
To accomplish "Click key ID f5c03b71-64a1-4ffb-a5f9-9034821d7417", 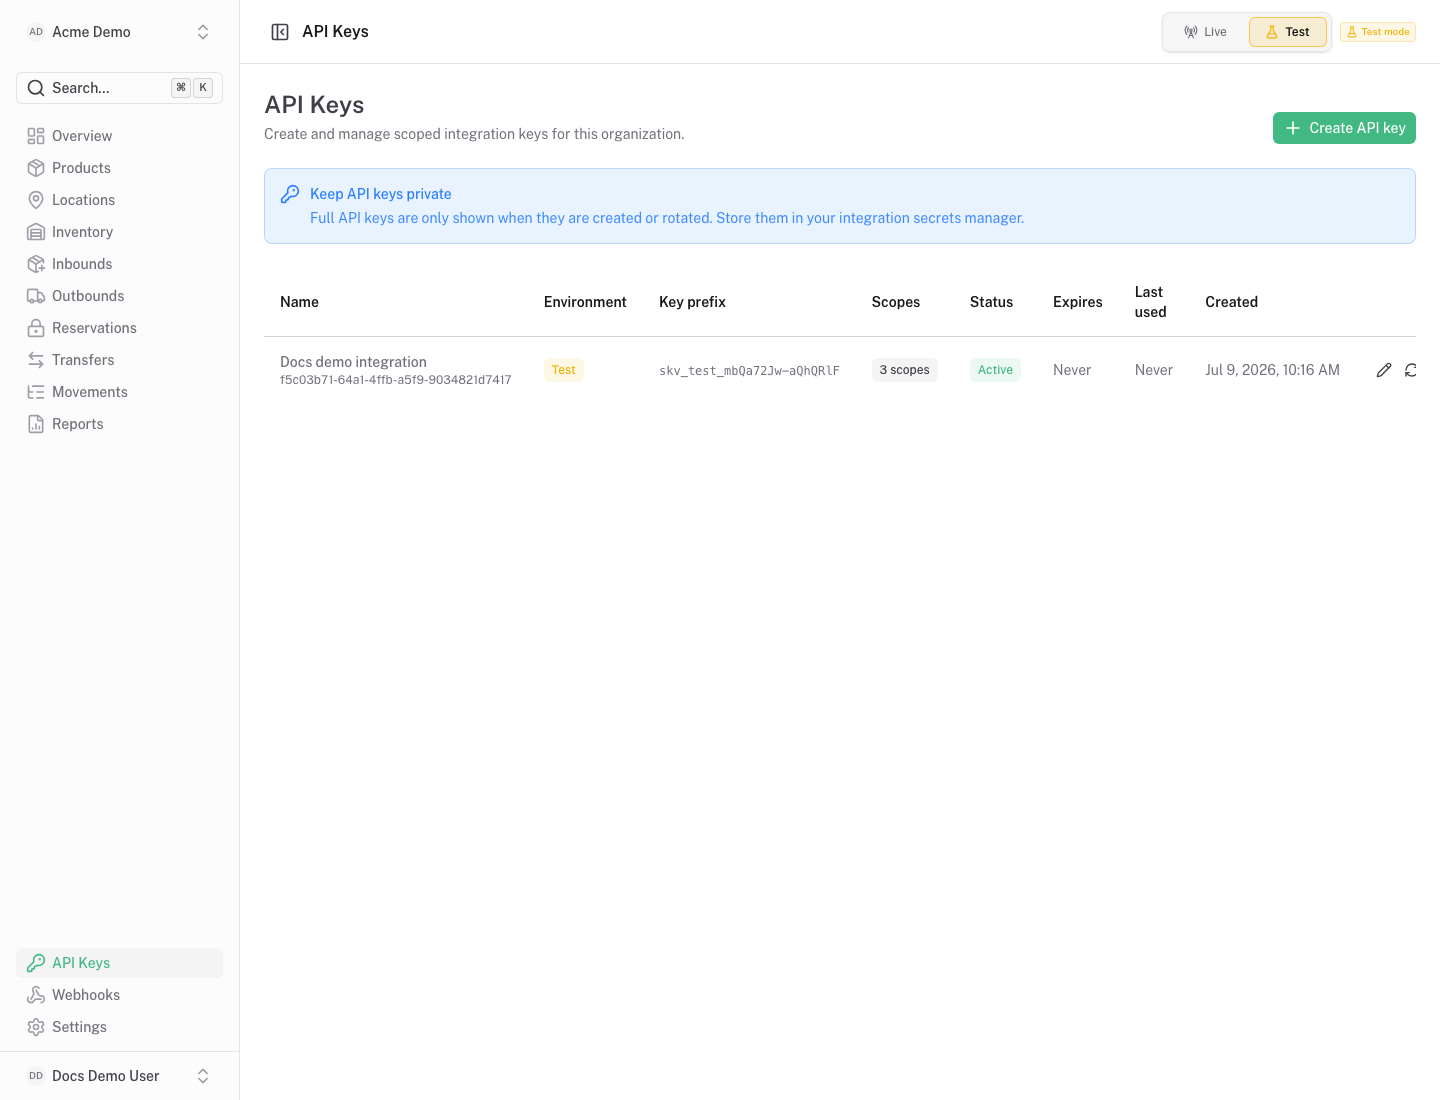I will point(396,380).
